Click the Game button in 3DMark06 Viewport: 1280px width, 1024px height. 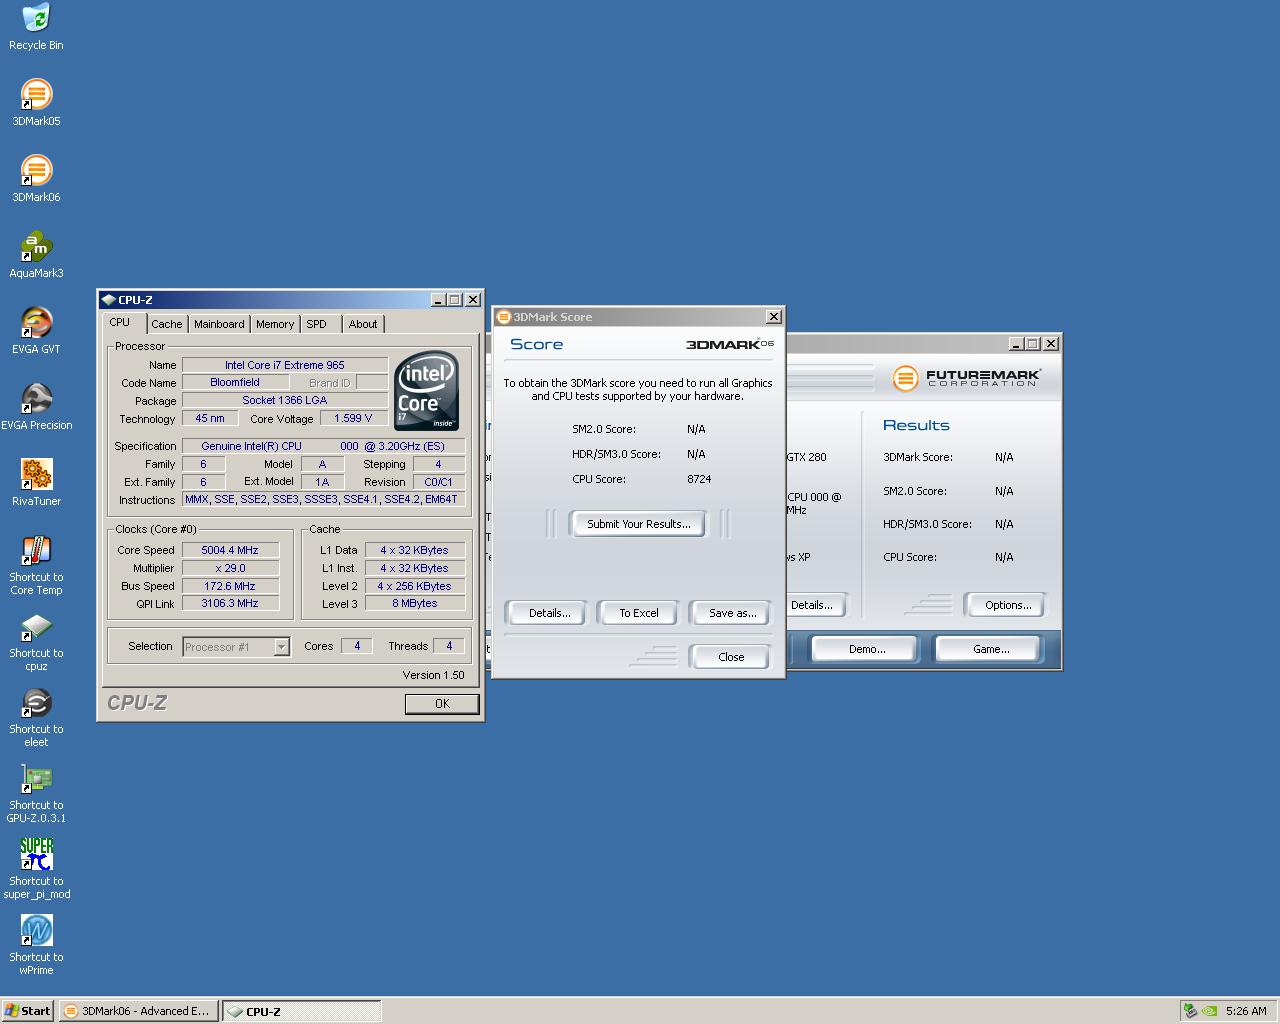[x=990, y=649]
